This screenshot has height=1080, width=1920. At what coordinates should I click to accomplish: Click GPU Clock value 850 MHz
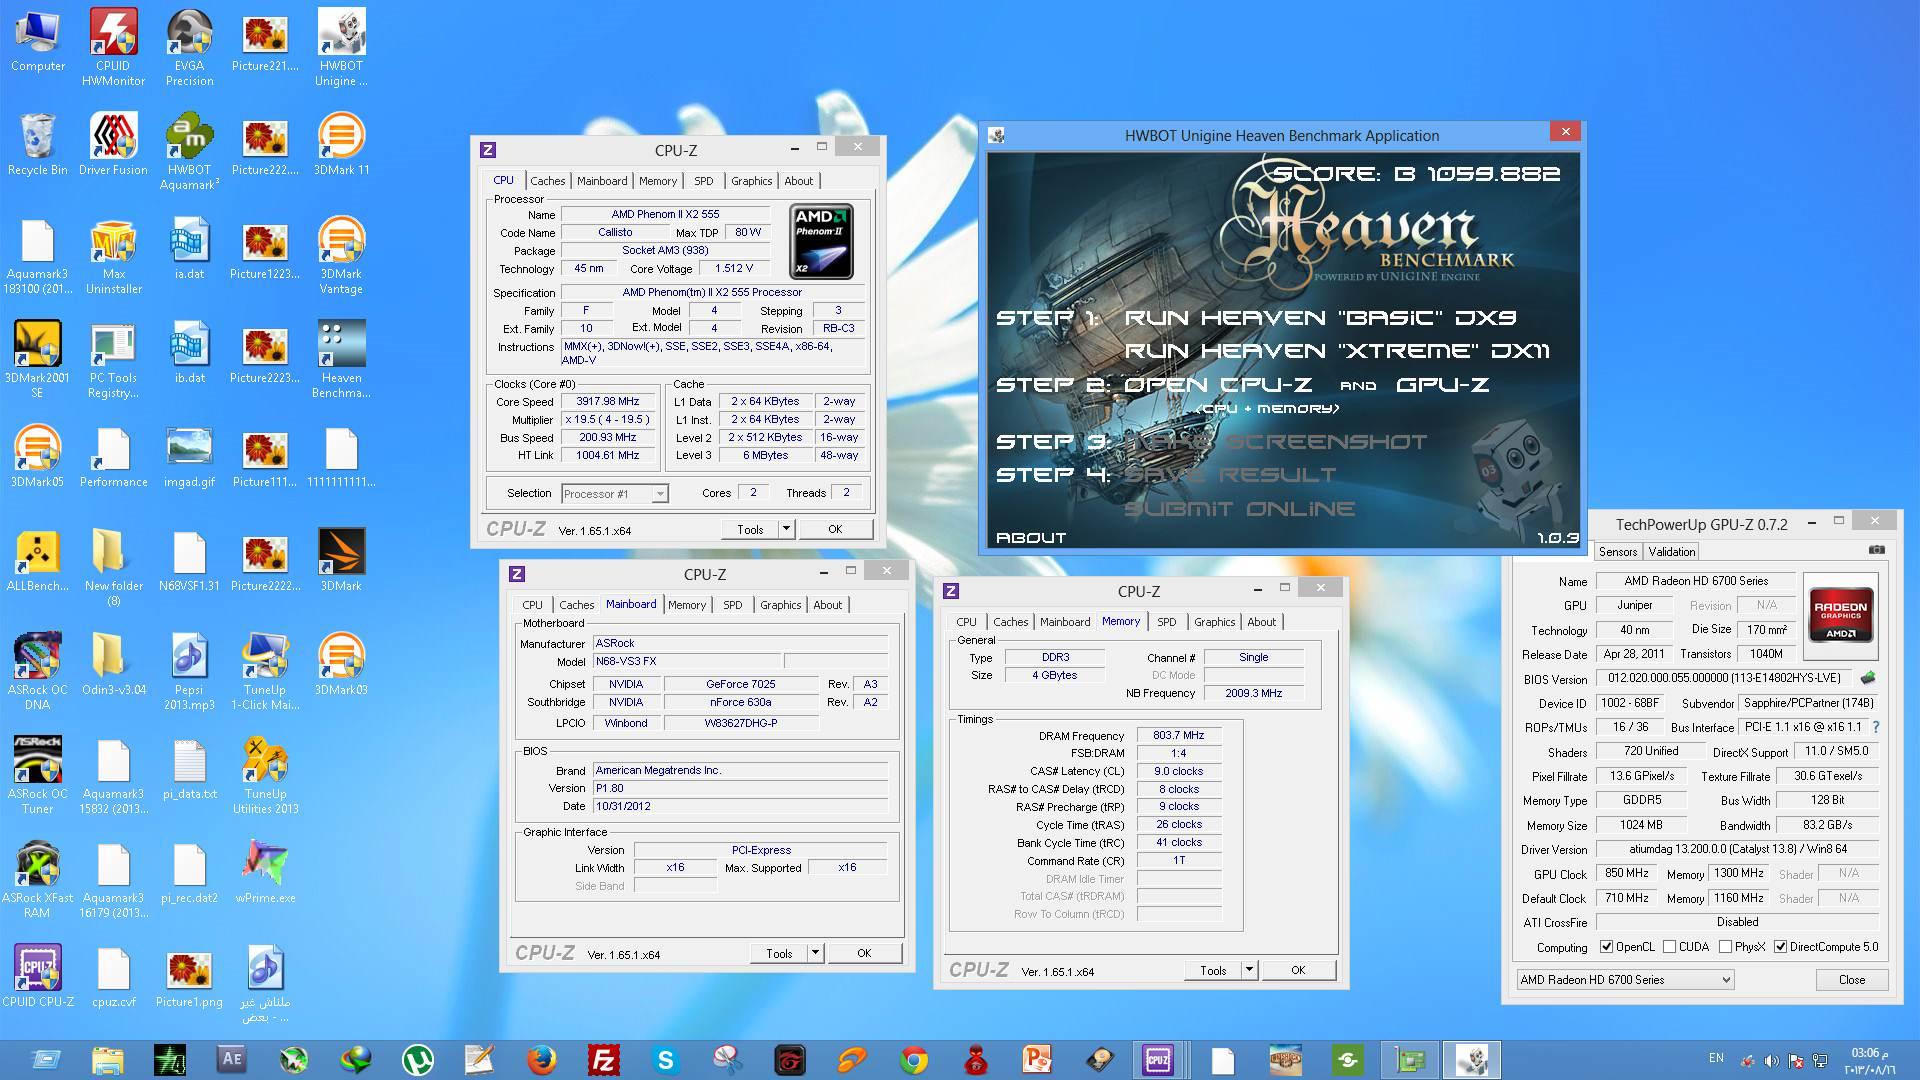[x=1627, y=873]
